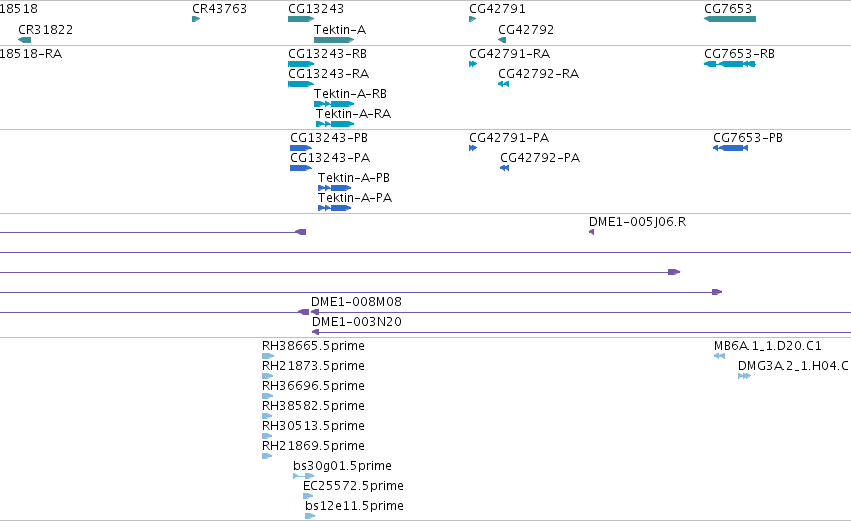Click the EC25572.5prime label
This screenshot has width=851, height=521.
point(353,486)
